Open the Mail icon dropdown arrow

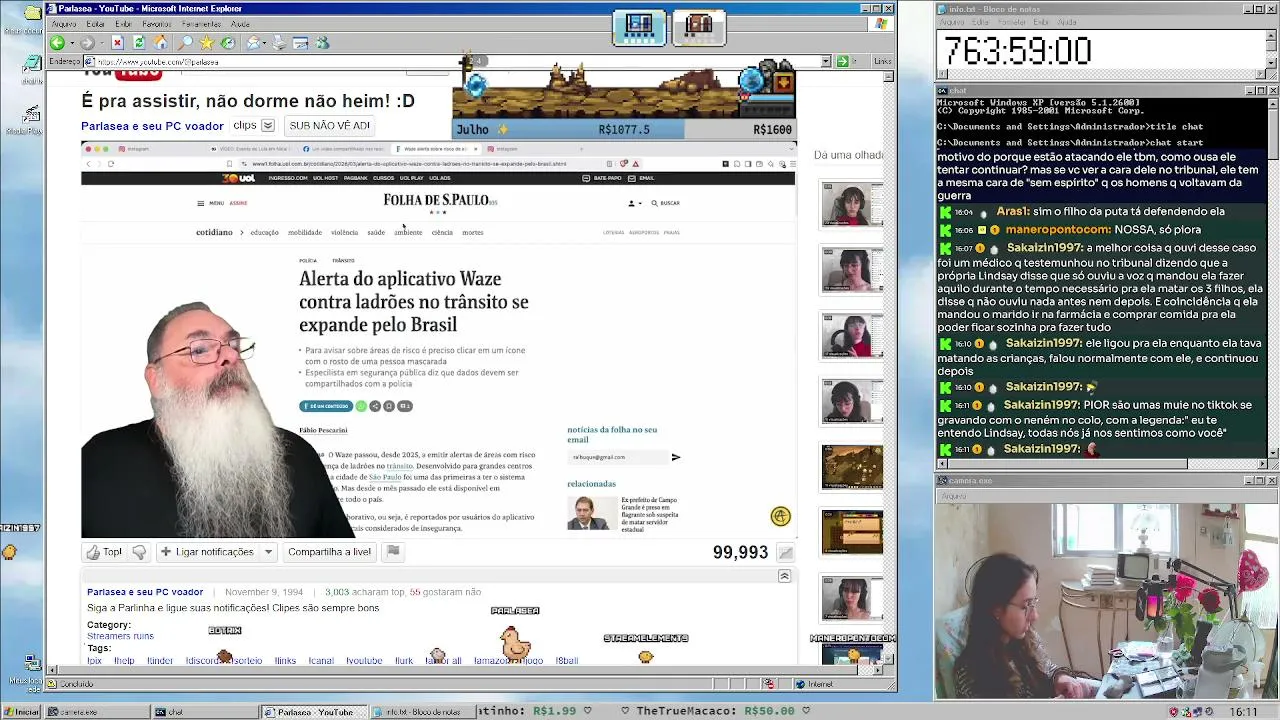tap(265, 43)
